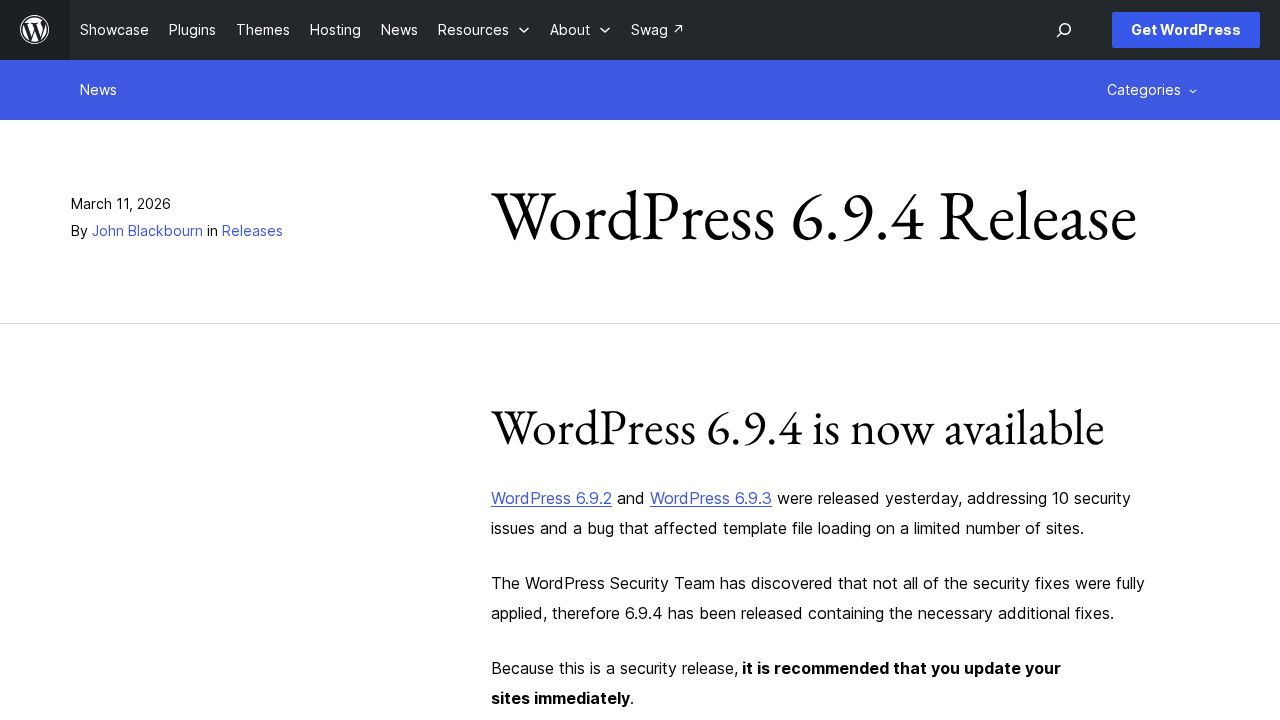This screenshot has width=1280, height=720.
Task: Follow the WordPress 6.9.3 link
Action: tap(711, 498)
